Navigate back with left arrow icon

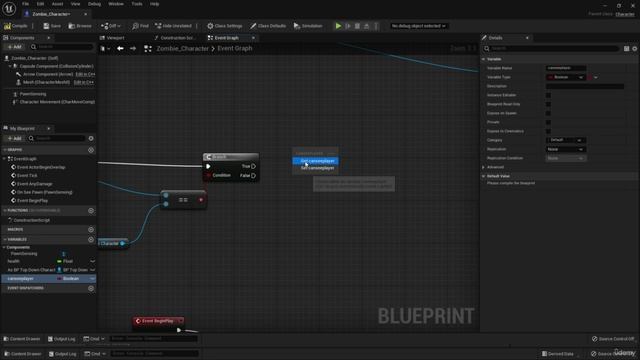pos(120,49)
